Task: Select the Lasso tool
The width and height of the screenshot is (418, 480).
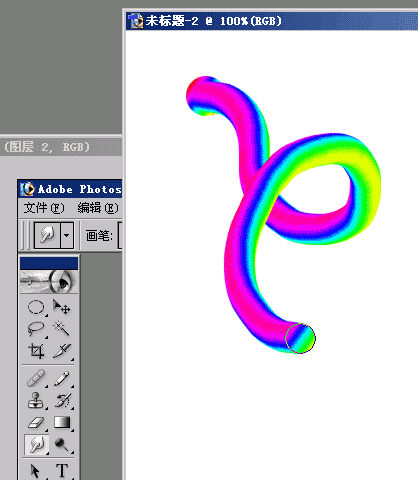Action: 36,329
